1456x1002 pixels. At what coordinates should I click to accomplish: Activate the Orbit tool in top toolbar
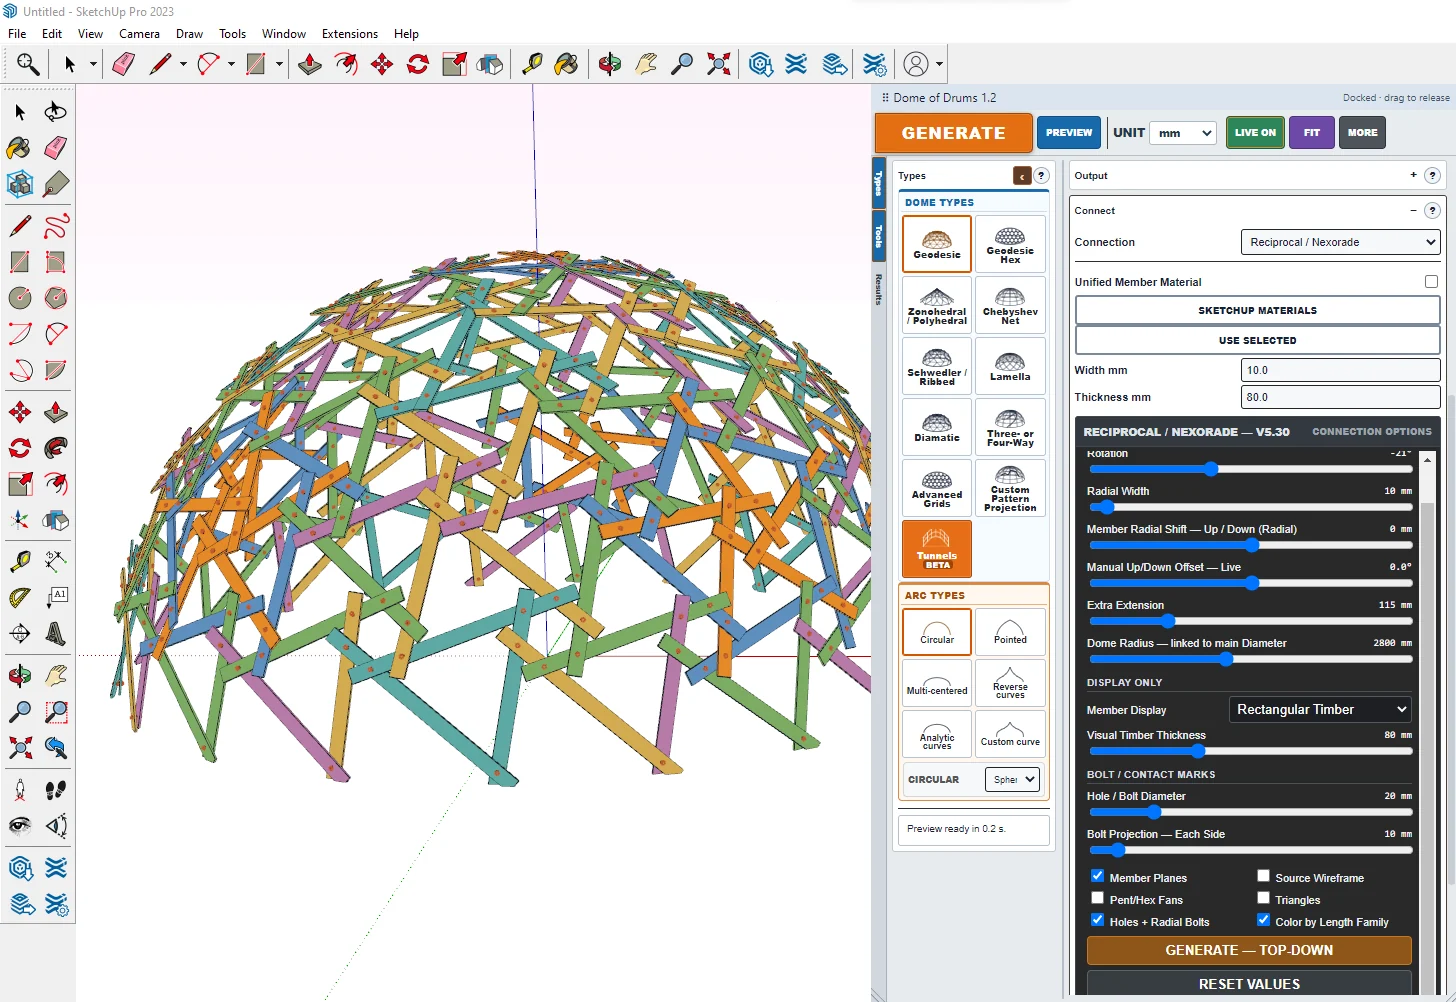tap(610, 64)
